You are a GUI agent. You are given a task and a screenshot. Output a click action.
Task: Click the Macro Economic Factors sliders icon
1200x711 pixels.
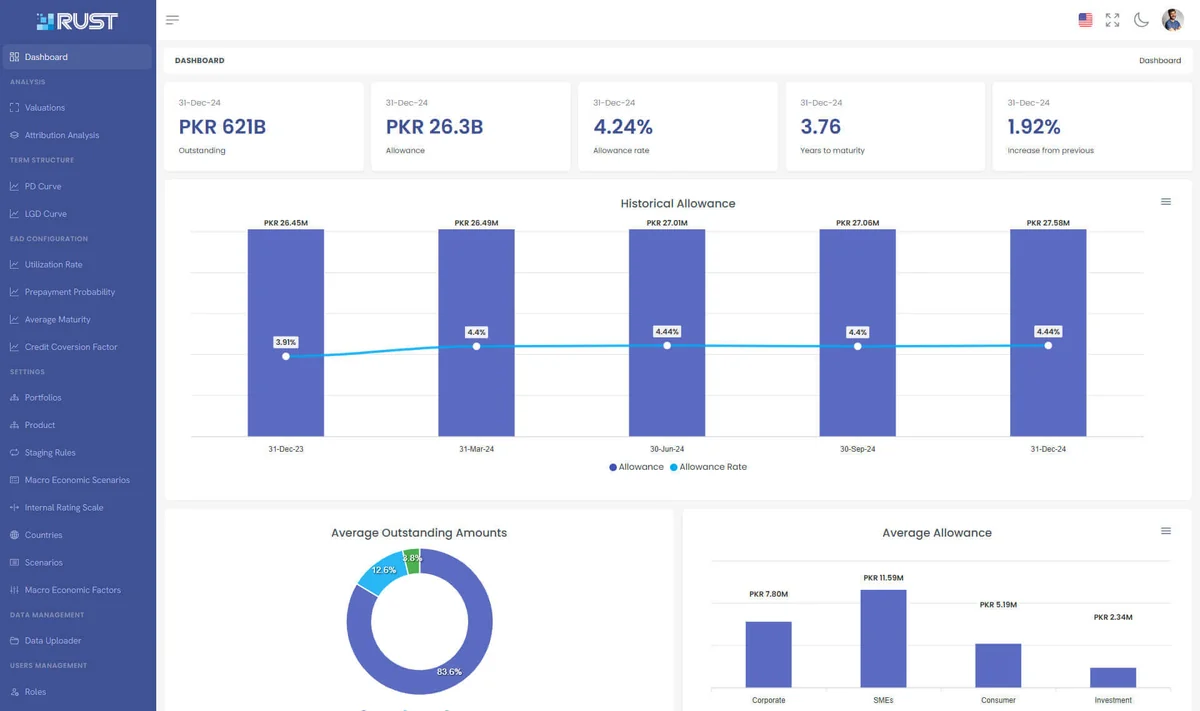[x=14, y=590]
